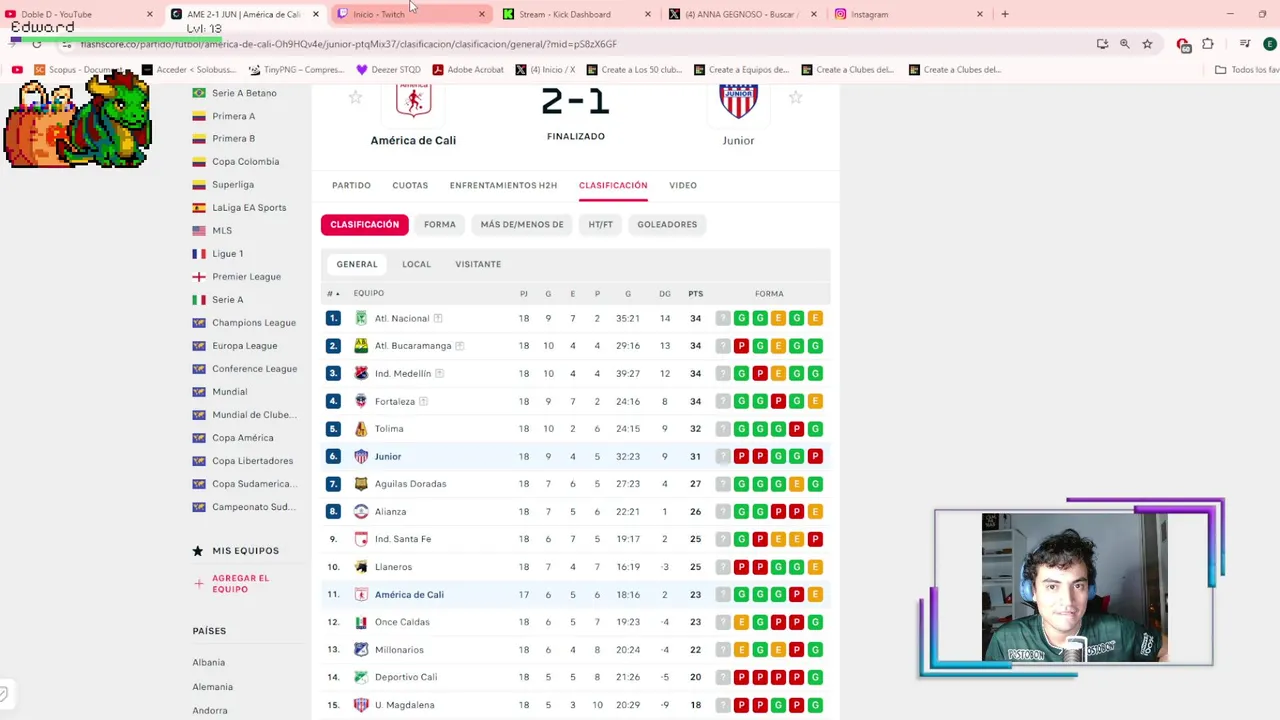Switch to the Inicio - Twitch tab
This screenshot has height=720, width=1280.
coord(410,14)
